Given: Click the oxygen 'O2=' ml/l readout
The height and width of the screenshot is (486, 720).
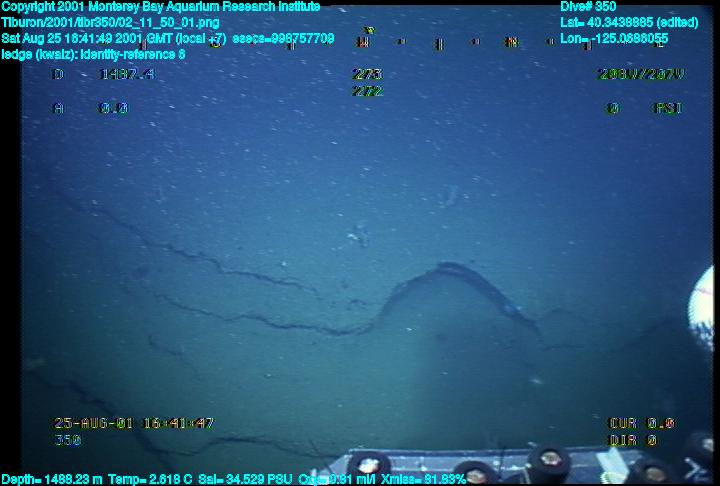Looking at the screenshot, I should (x=336, y=480).
